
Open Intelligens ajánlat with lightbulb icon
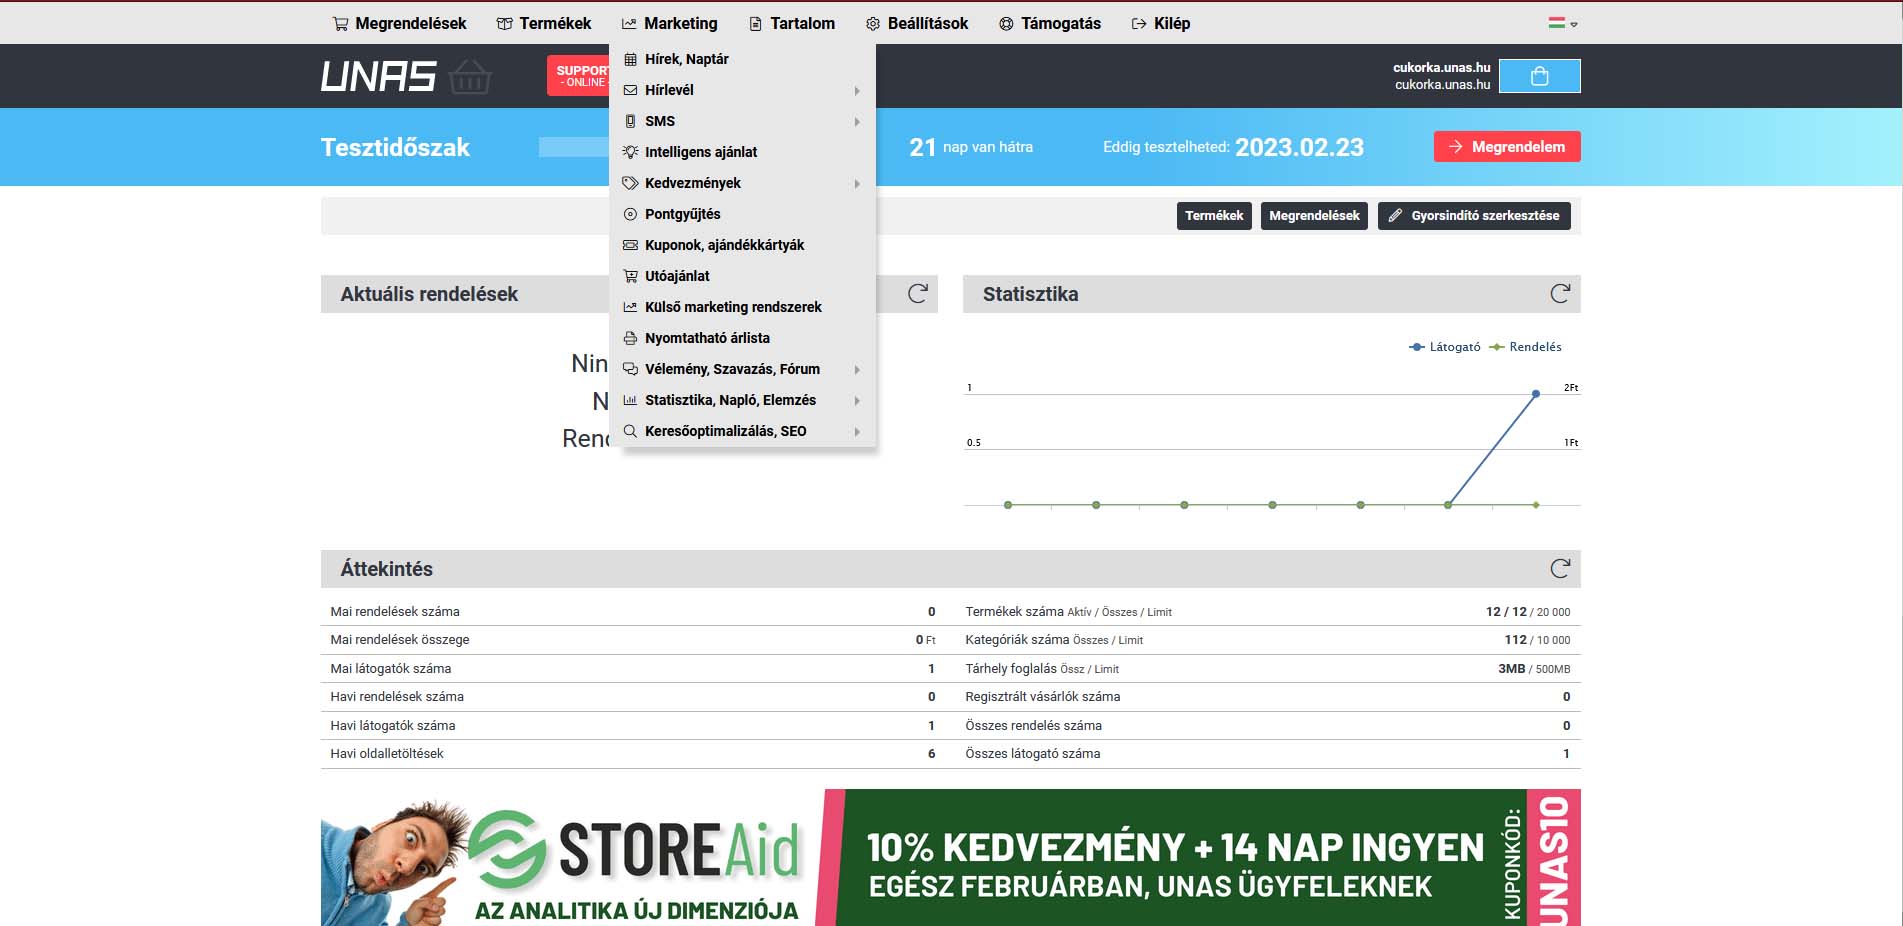coord(700,152)
